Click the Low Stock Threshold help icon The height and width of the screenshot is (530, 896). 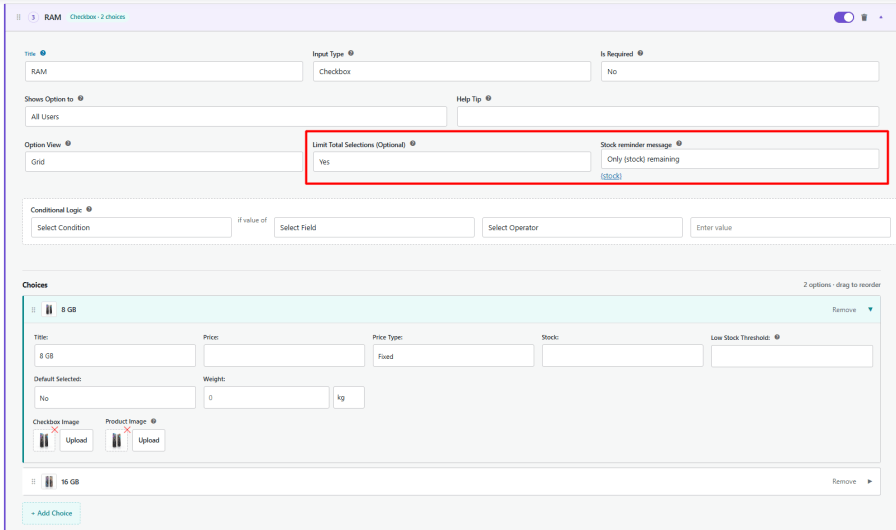tap(777, 337)
